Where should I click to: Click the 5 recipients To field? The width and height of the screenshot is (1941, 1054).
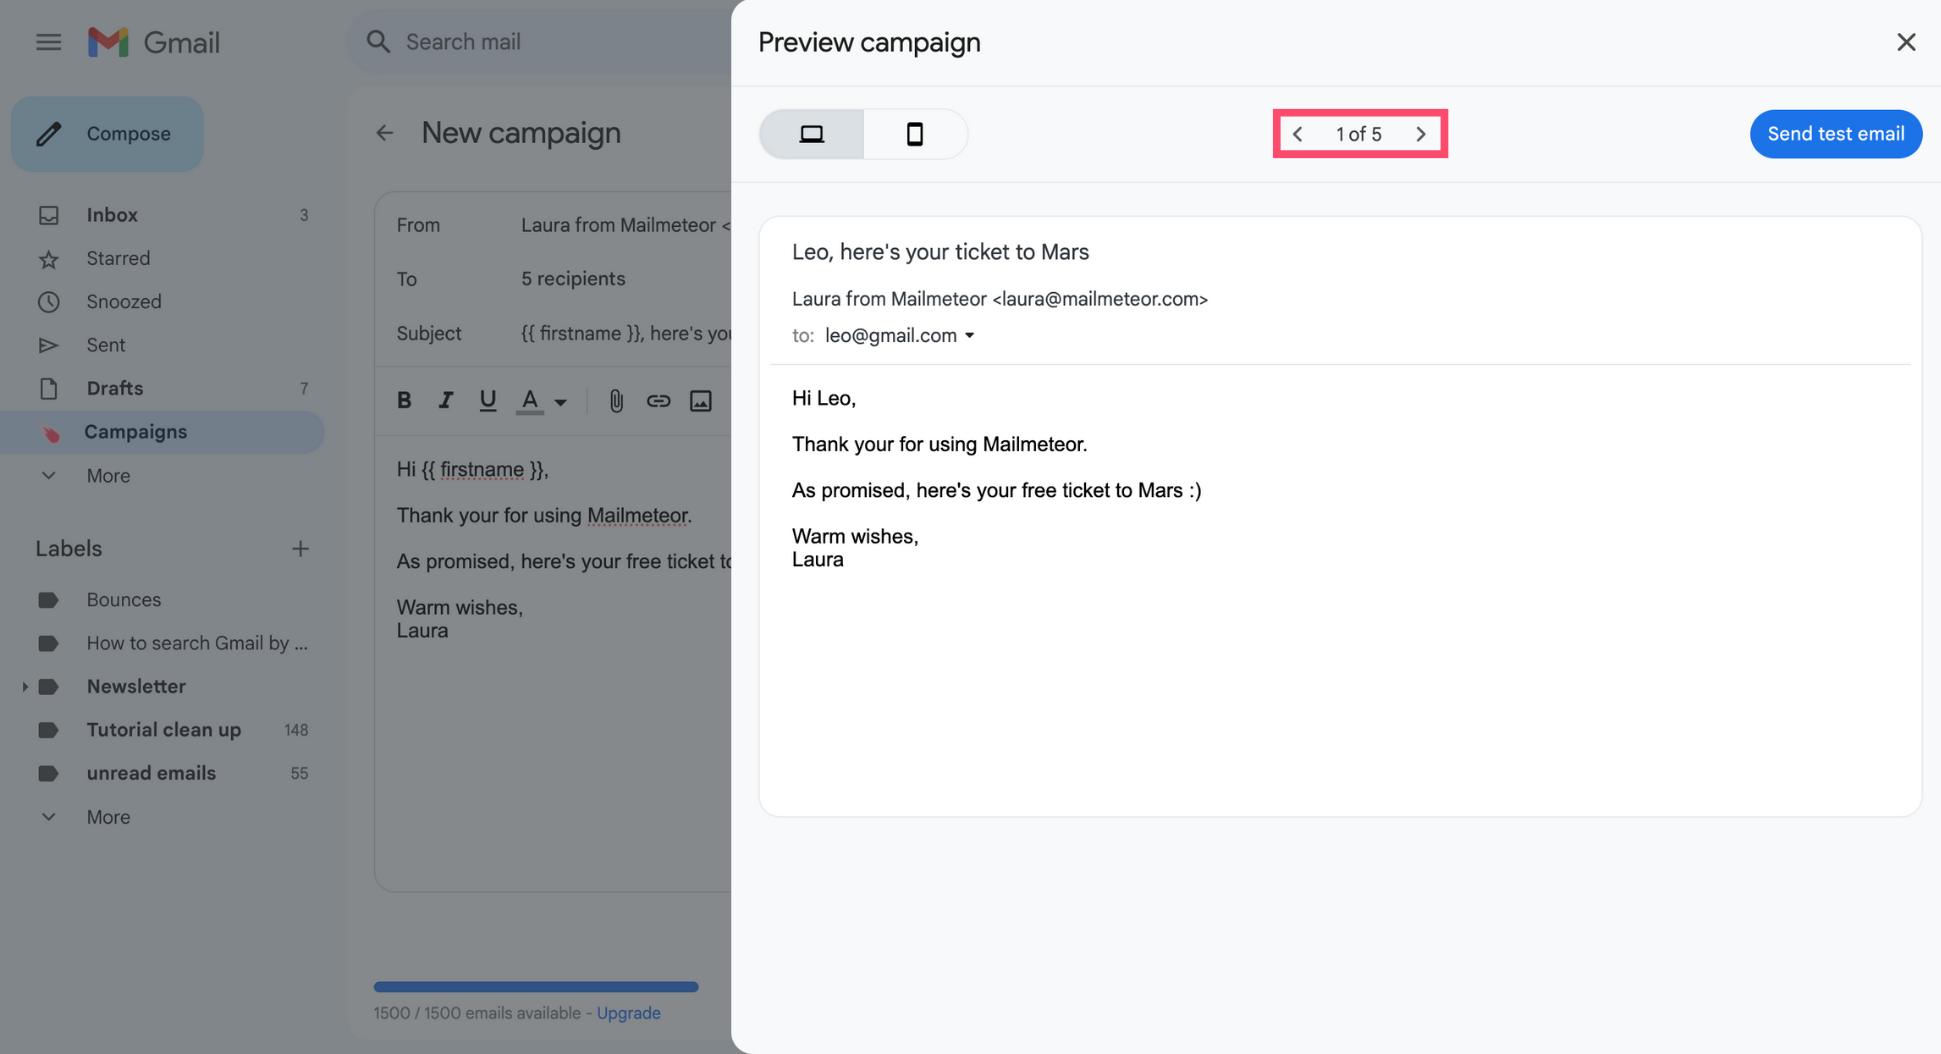click(x=573, y=279)
